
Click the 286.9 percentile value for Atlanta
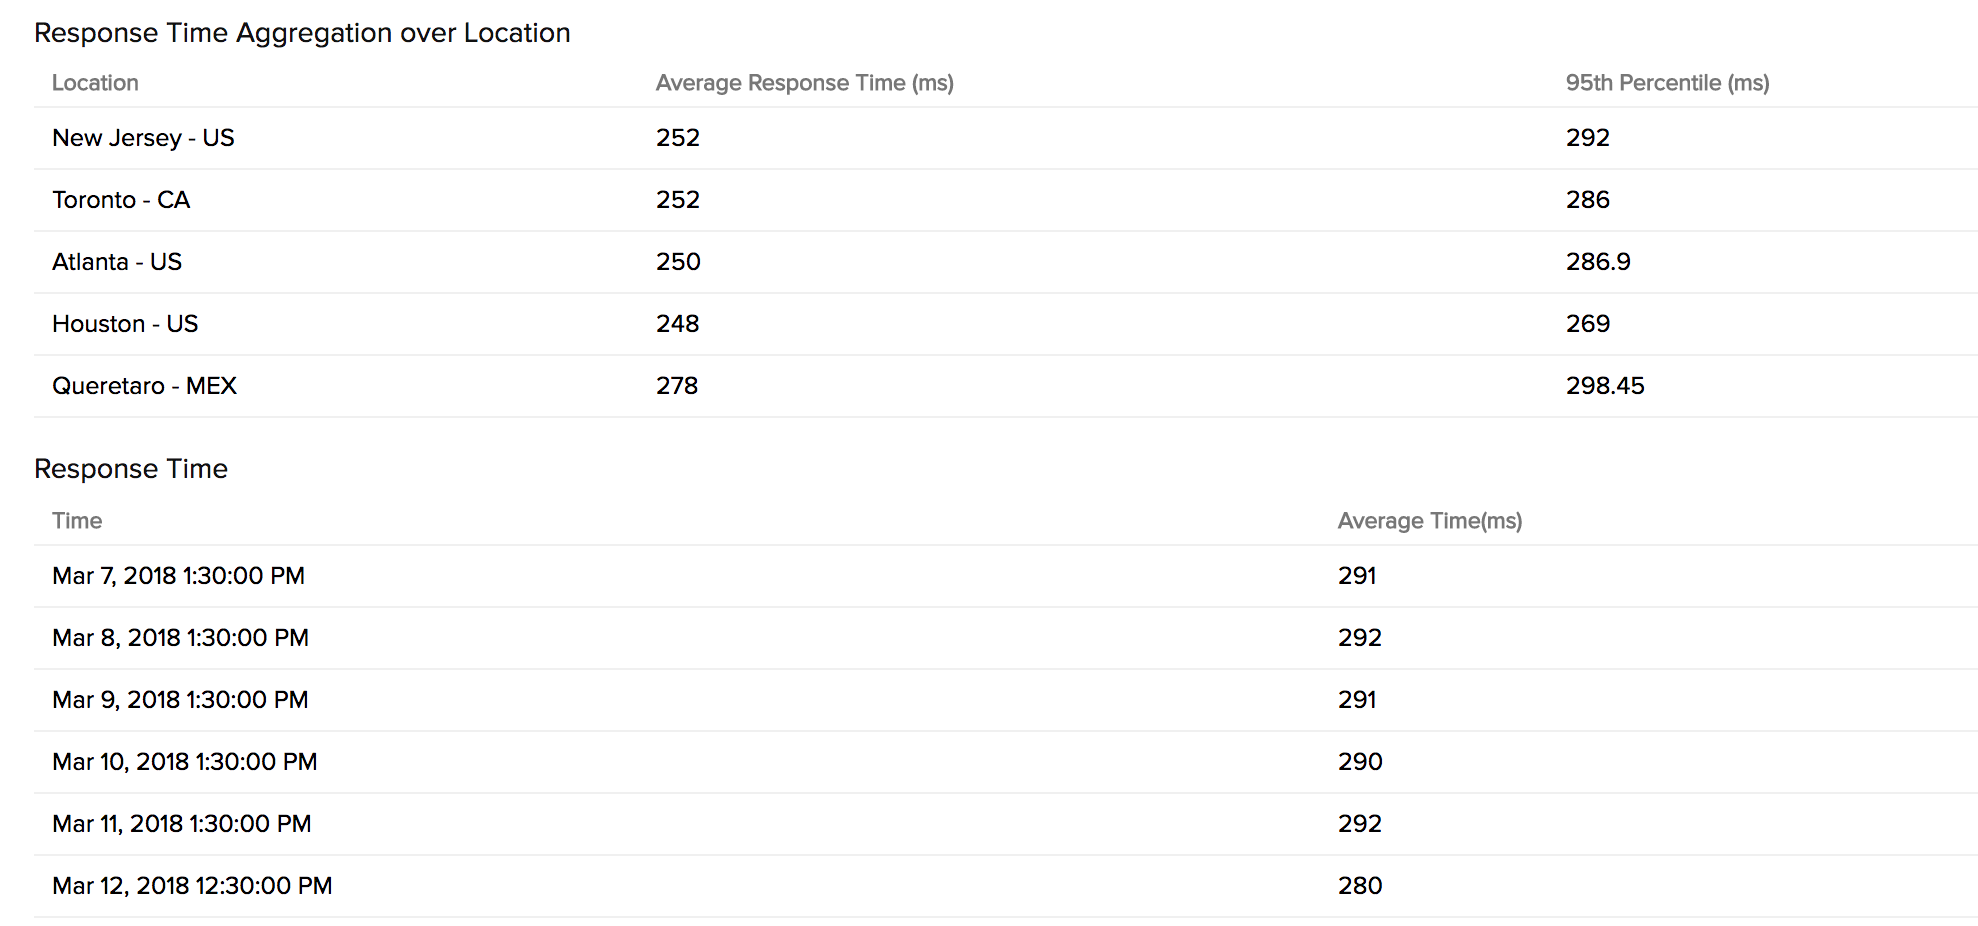click(x=1597, y=262)
